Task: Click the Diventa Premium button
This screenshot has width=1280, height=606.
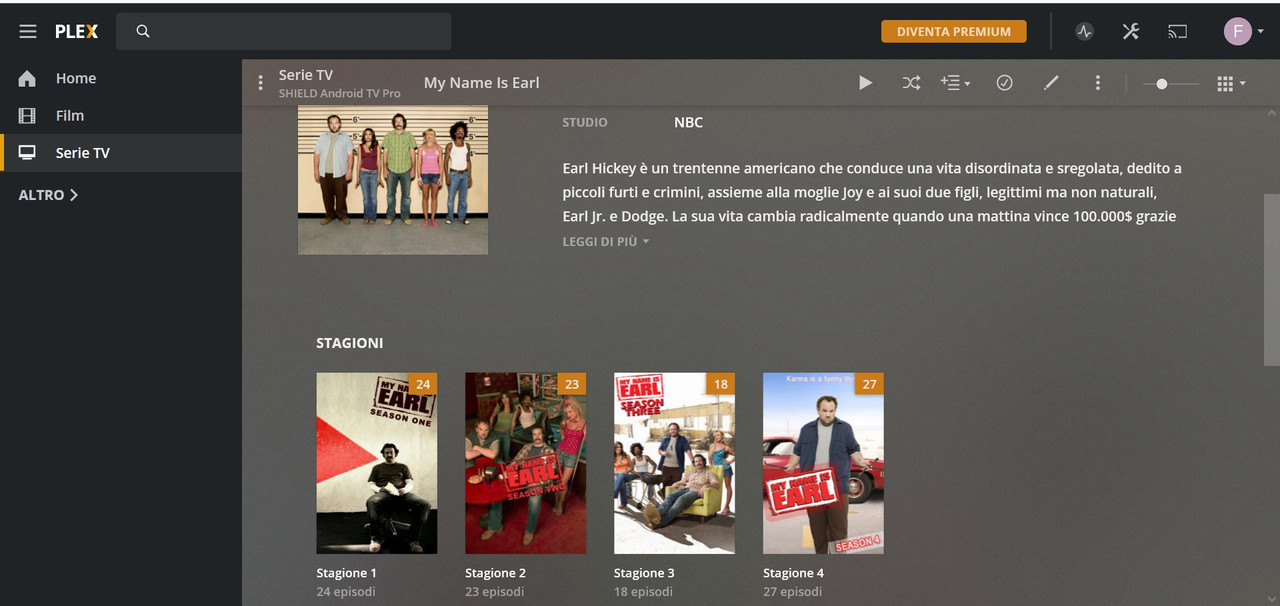Action: (954, 31)
